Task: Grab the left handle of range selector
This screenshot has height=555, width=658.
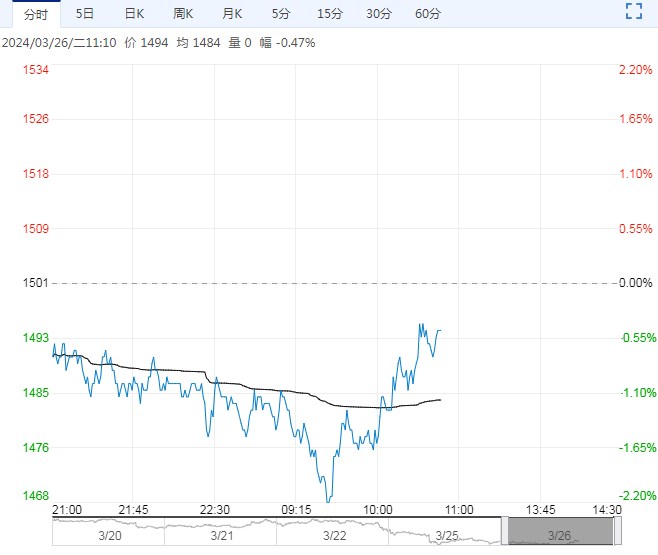Action: [x=505, y=531]
